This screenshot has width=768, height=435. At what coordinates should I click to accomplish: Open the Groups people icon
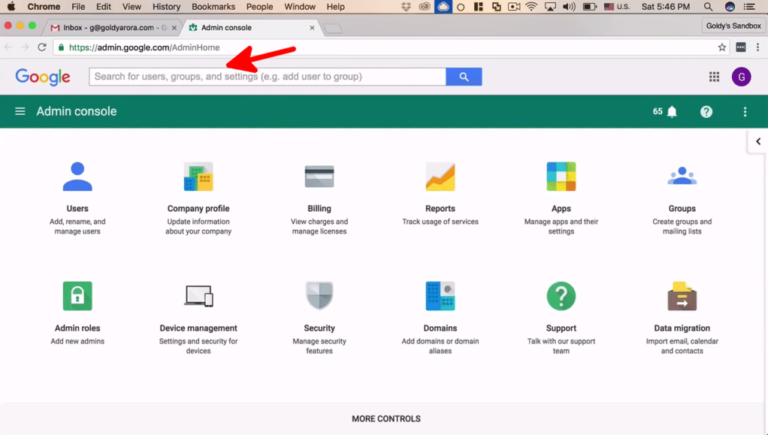click(682, 176)
